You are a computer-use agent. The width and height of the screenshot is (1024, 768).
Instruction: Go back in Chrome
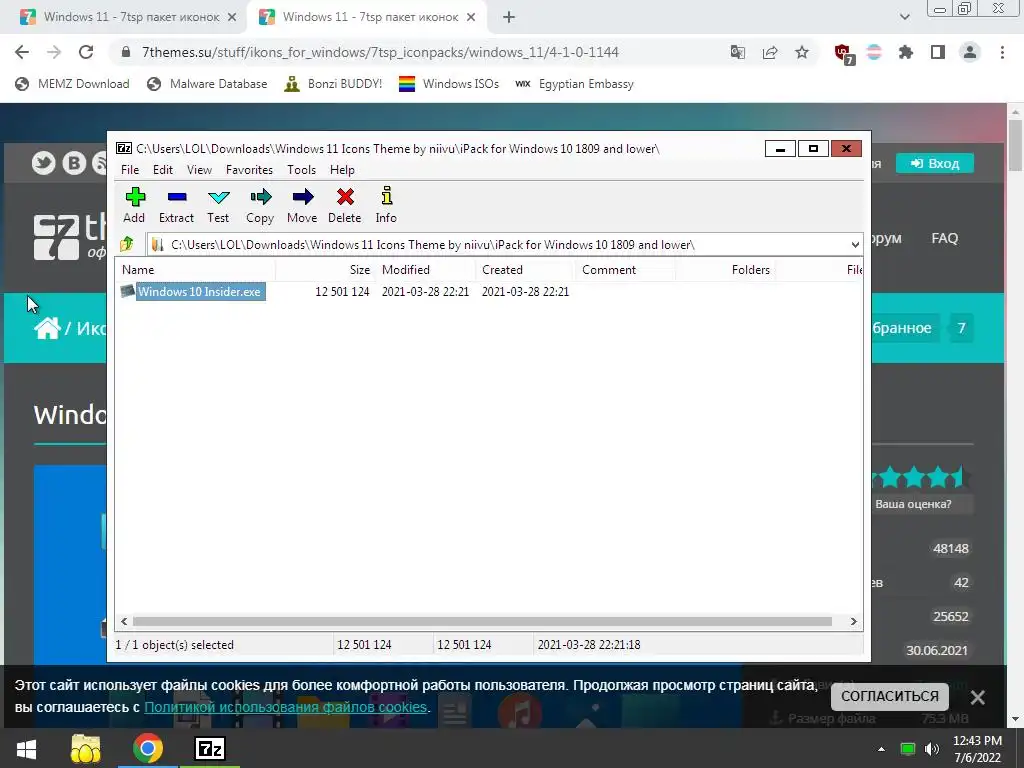coord(22,52)
